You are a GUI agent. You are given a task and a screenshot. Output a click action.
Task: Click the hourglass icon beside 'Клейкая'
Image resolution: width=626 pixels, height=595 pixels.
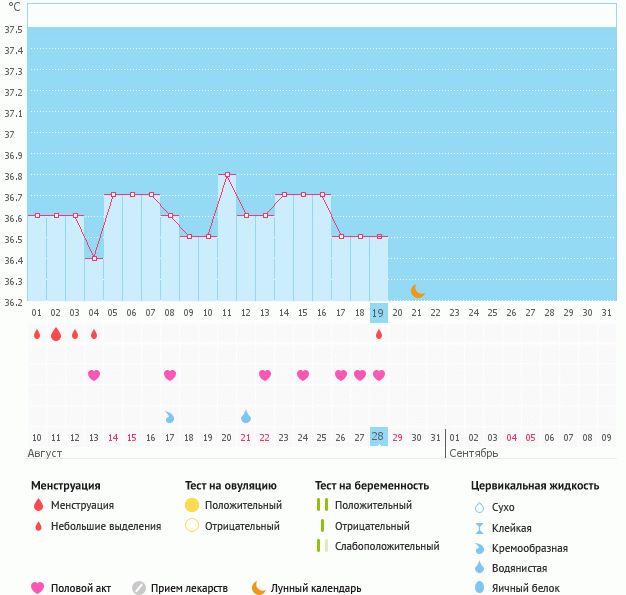479,528
